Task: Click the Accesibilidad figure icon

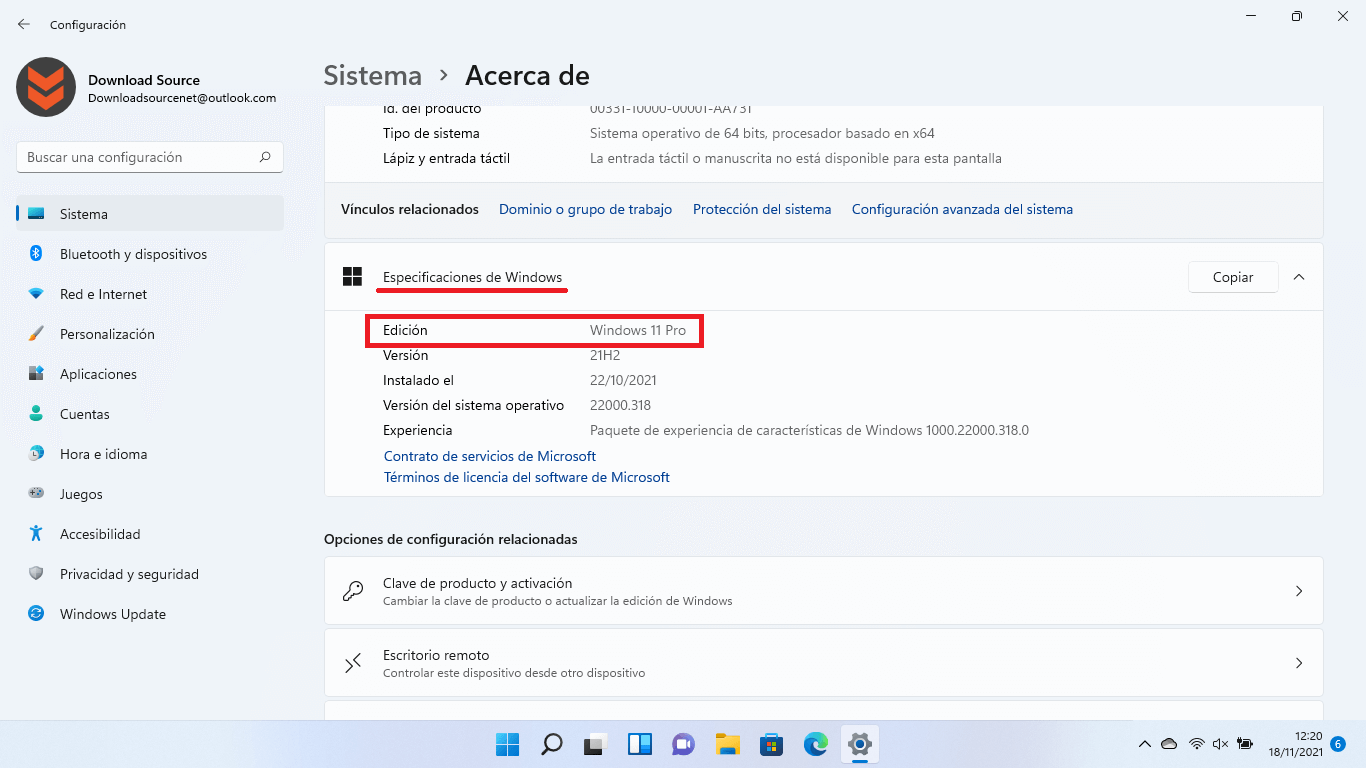Action: 36,534
